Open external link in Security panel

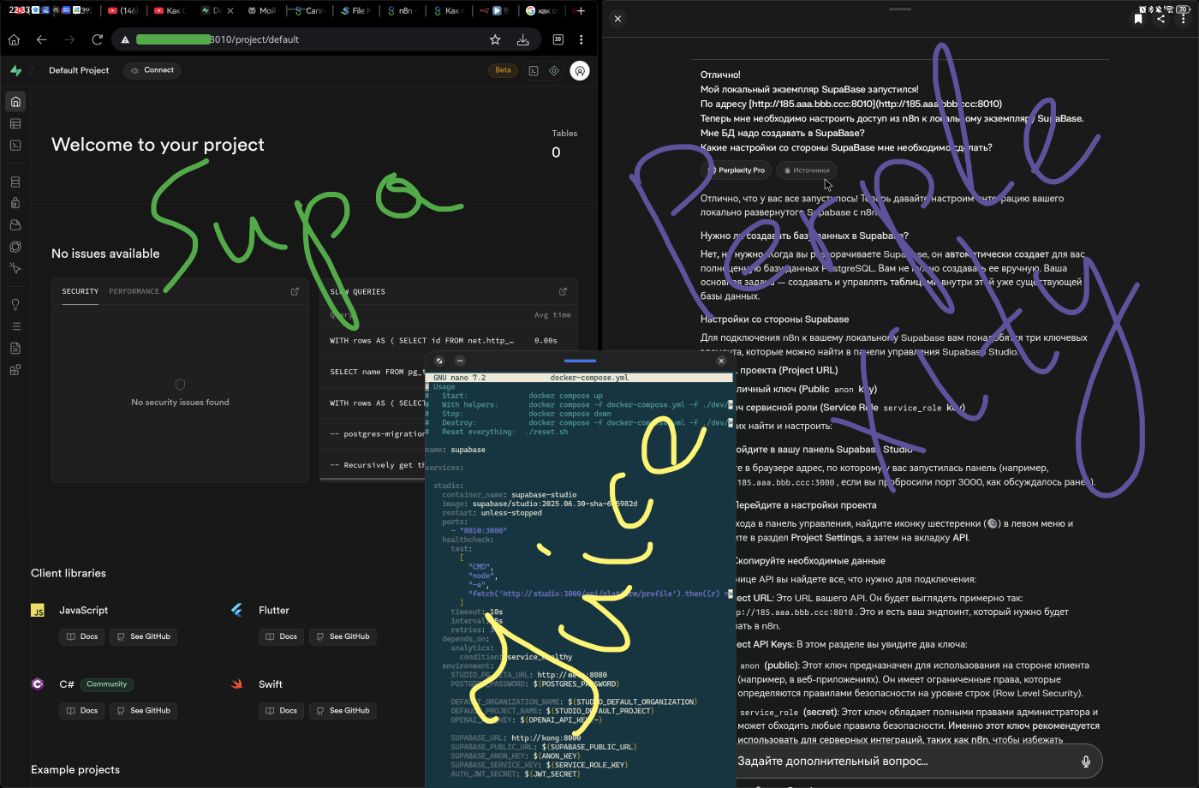tap(295, 291)
